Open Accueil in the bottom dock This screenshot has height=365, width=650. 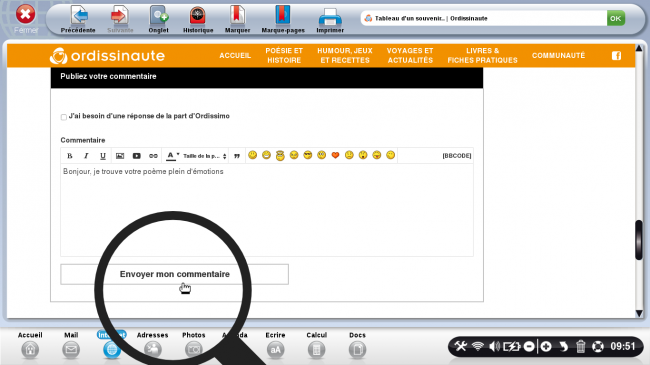click(30, 345)
